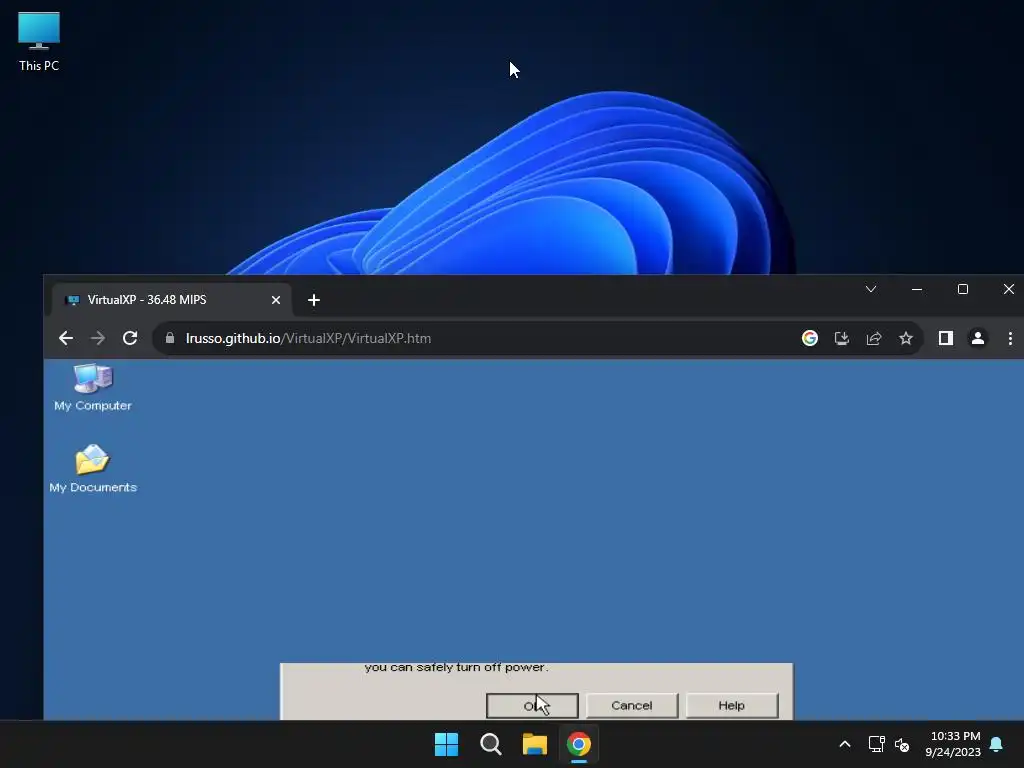
Task: Open Chrome three-dot menu
Action: 1010,338
